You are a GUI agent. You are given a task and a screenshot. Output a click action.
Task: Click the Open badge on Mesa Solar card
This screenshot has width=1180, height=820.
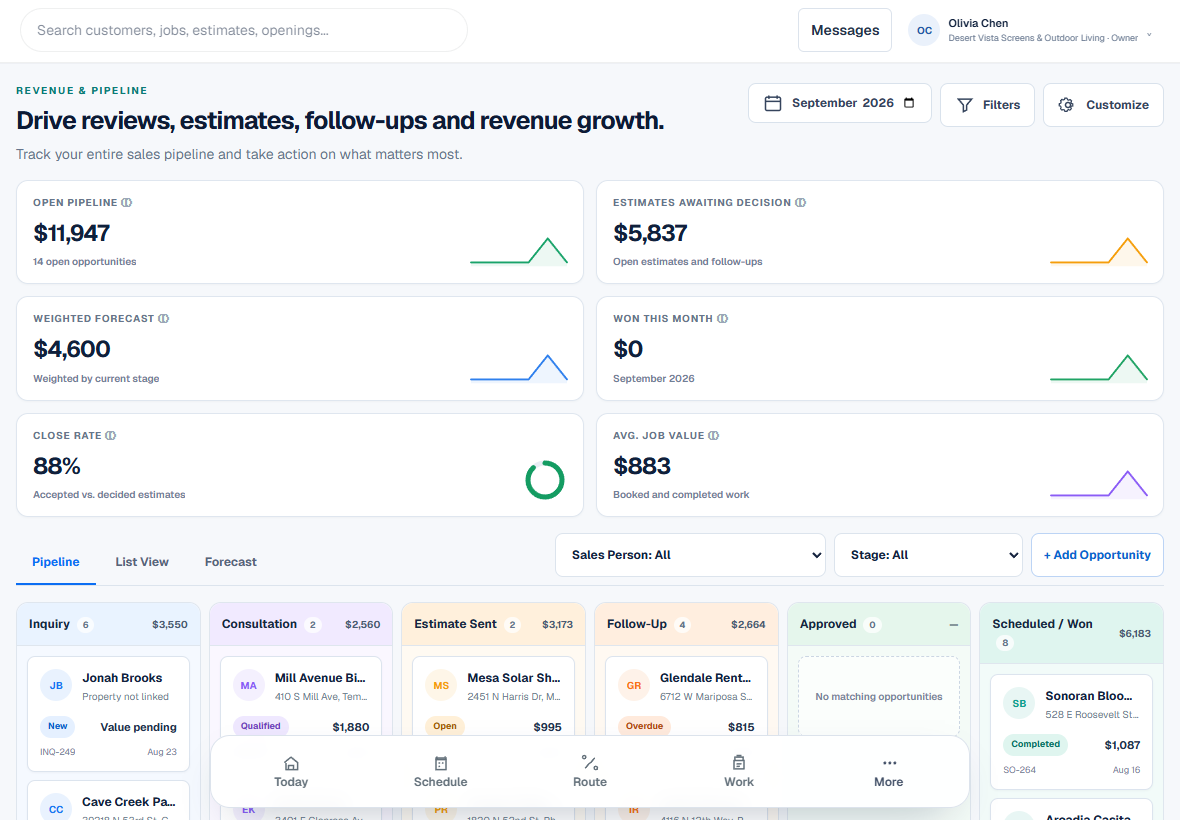pos(445,727)
